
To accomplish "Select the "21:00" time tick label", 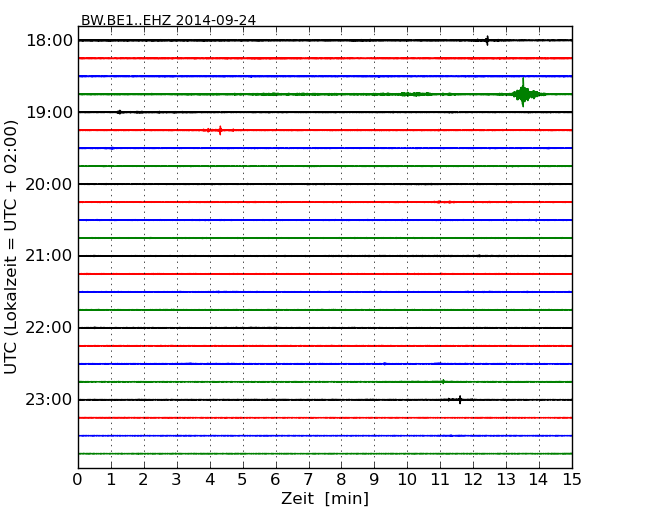I will click(x=49, y=256).
